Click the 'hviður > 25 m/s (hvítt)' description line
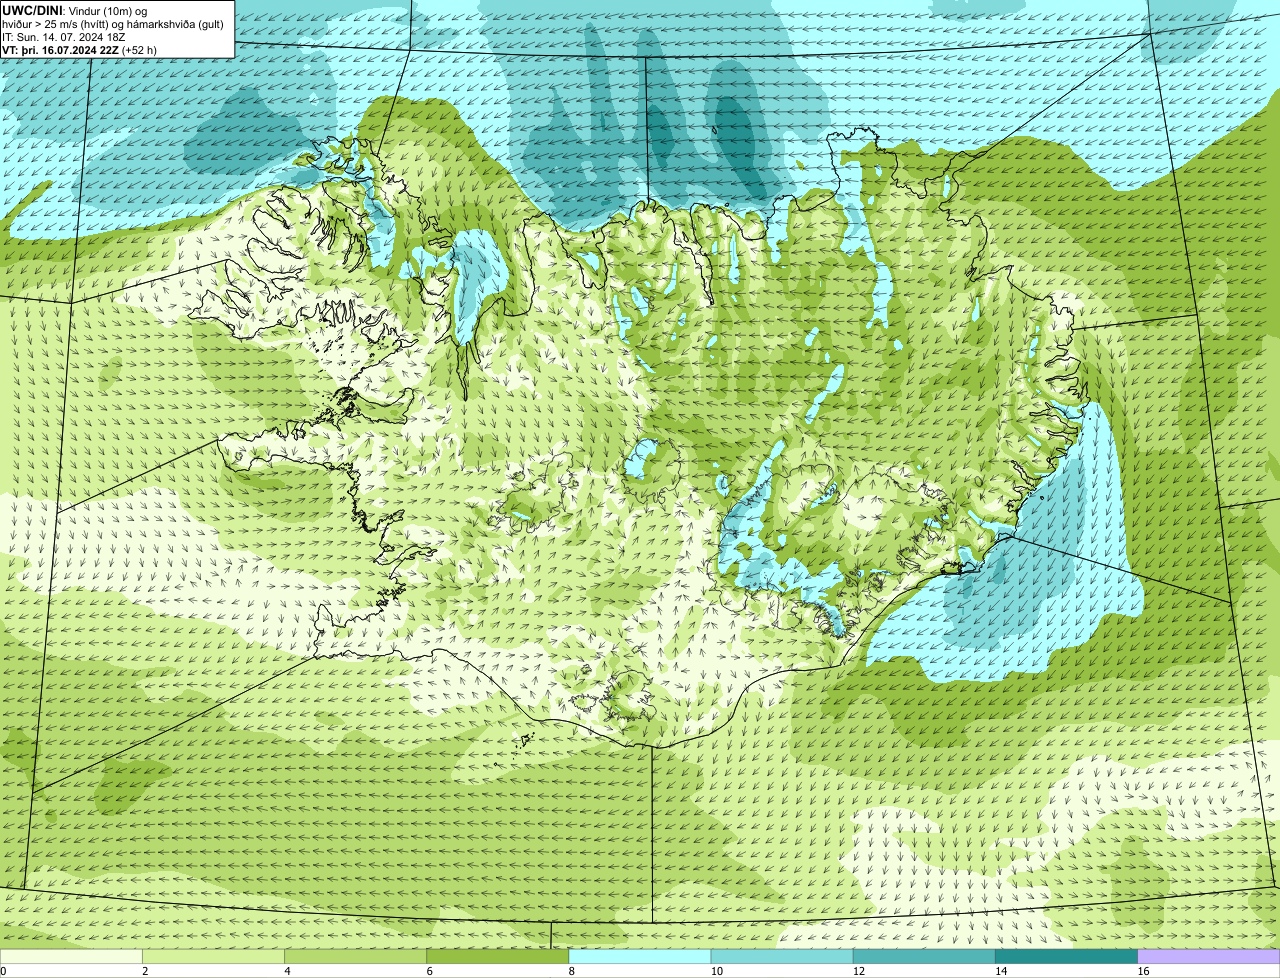1280x978 pixels. click(112, 23)
